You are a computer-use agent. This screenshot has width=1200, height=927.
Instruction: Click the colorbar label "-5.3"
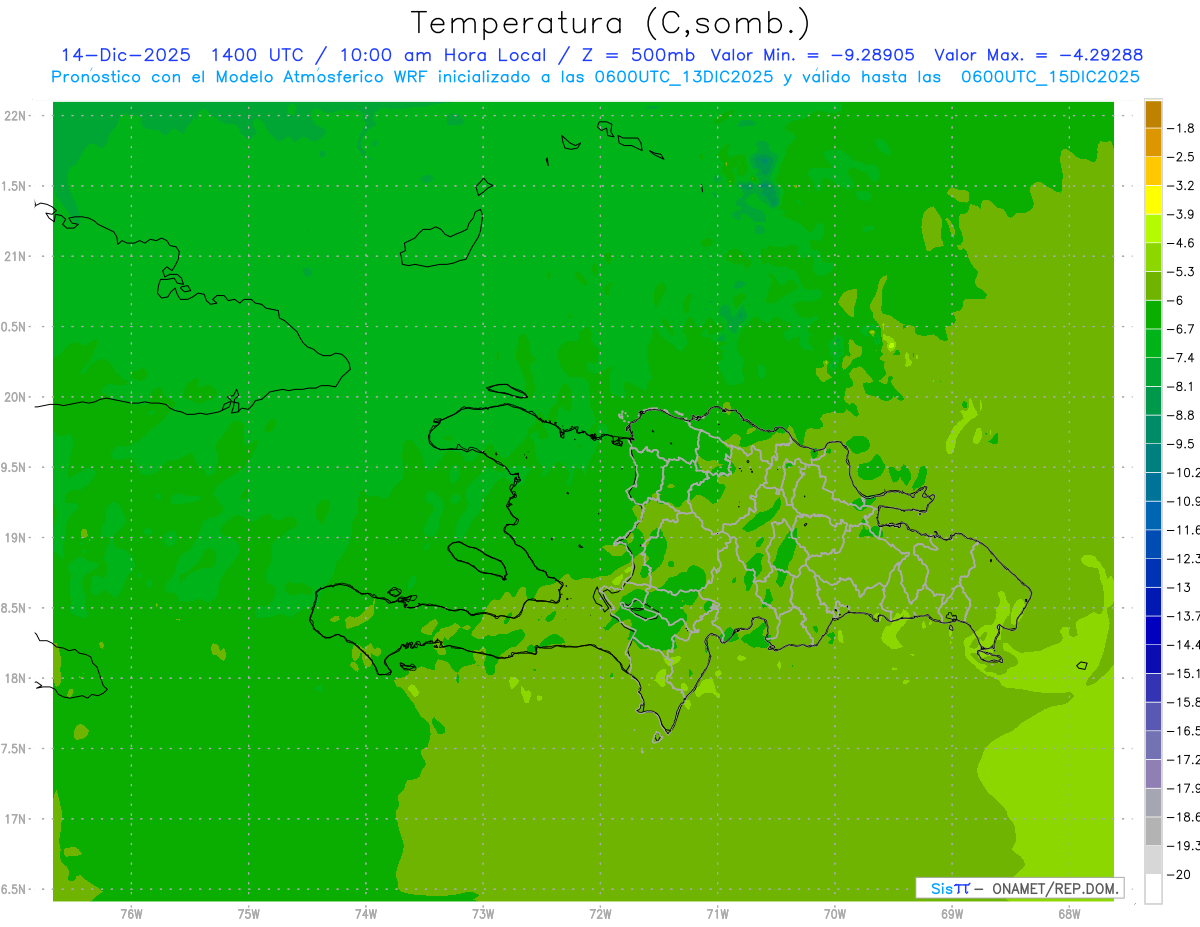pos(1182,271)
